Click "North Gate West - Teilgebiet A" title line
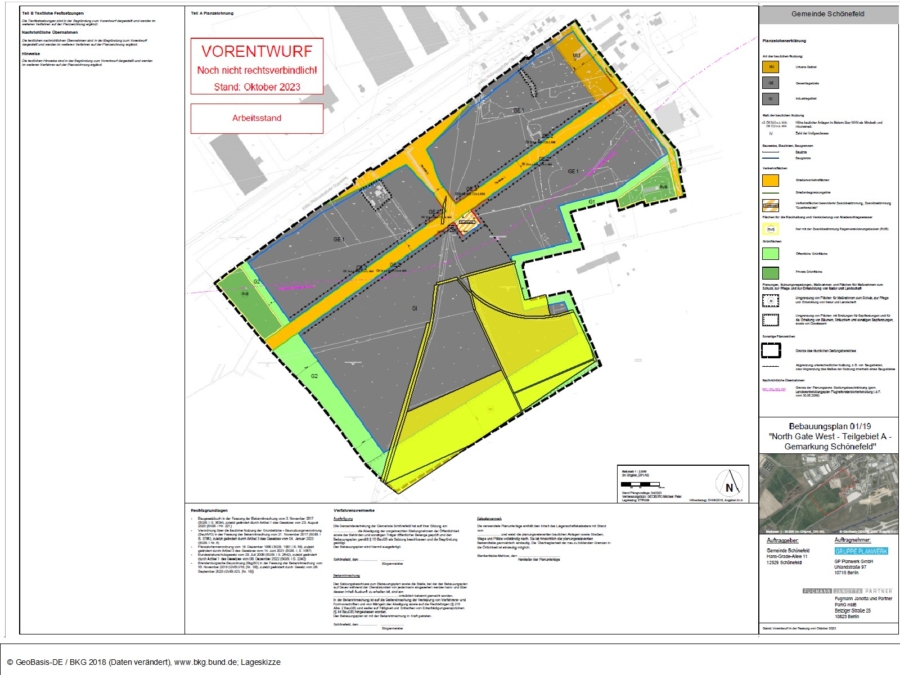This screenshot has width=900, height=675. (829, 436)
